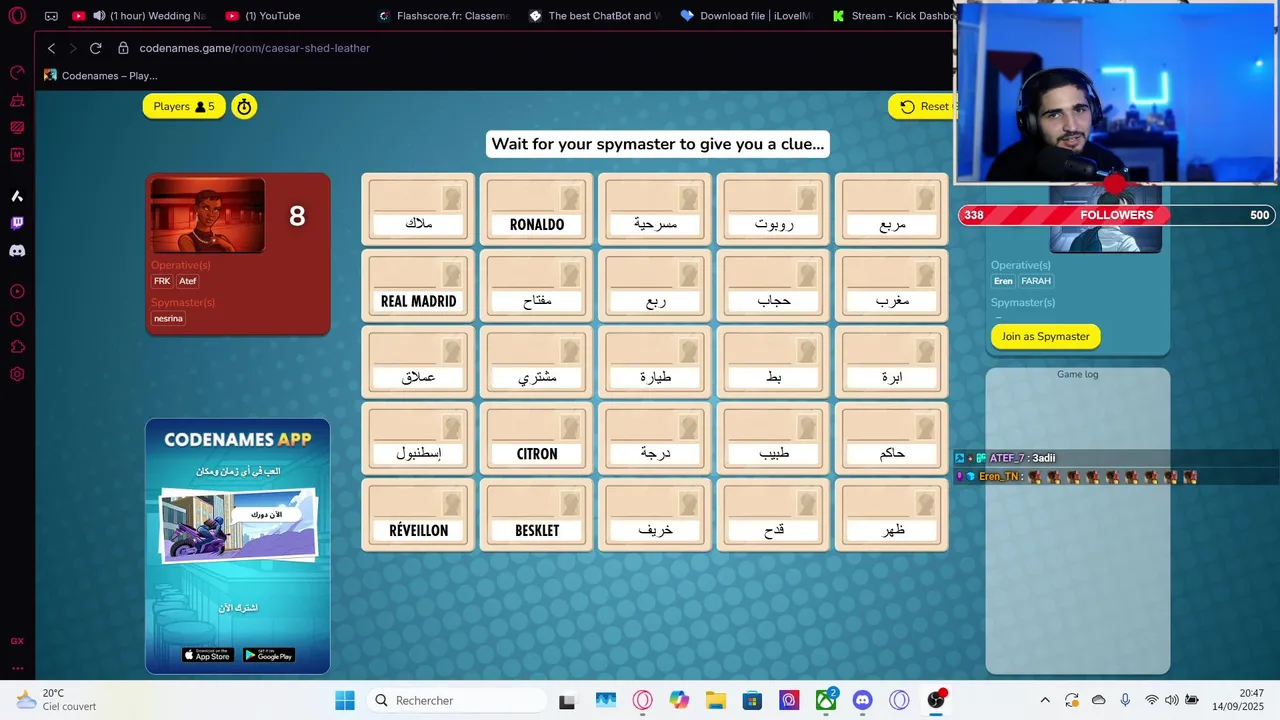Select the REAL MADRID card

[x=418, y=286]
